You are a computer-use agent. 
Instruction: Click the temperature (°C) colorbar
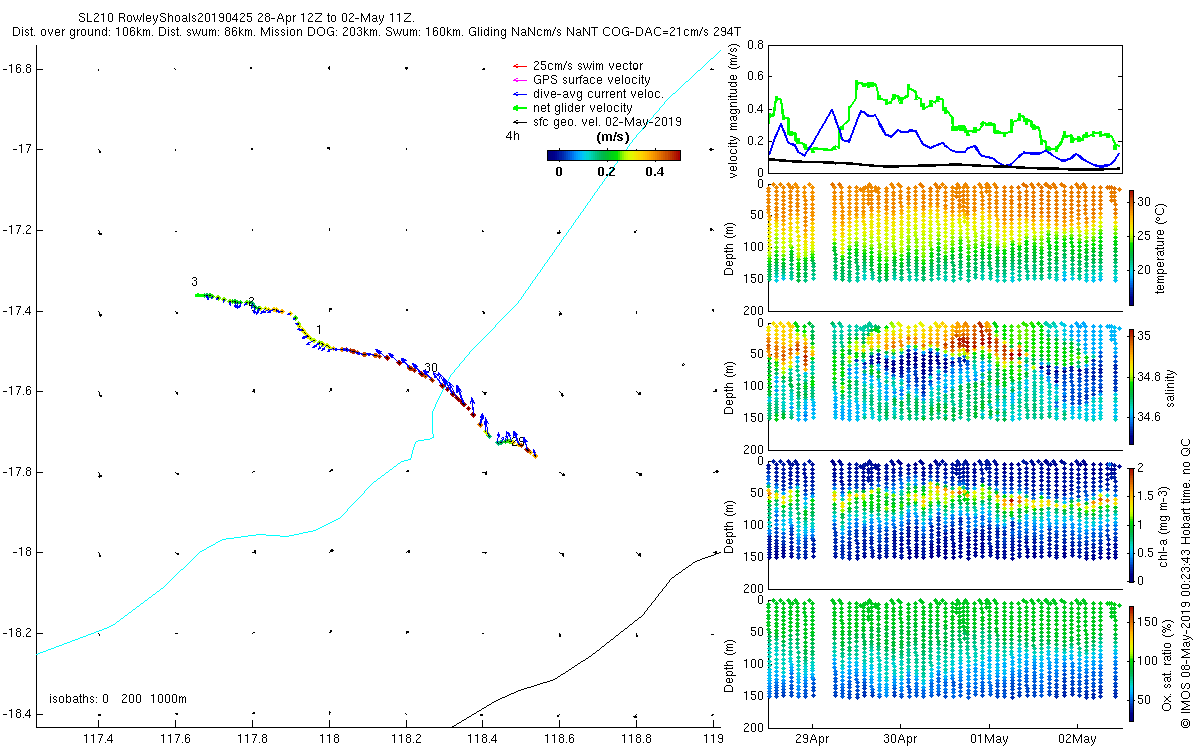(x=1132, y=246)
